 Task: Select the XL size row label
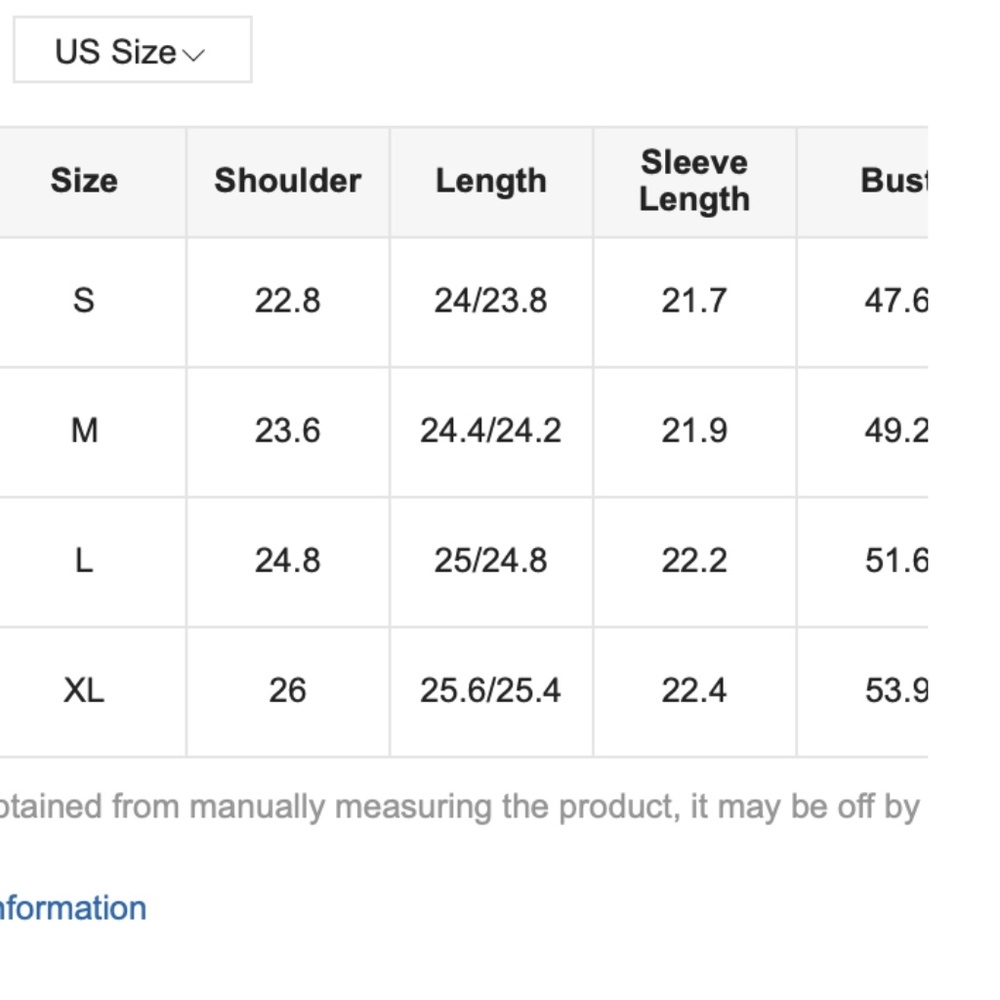pos(84,691)
